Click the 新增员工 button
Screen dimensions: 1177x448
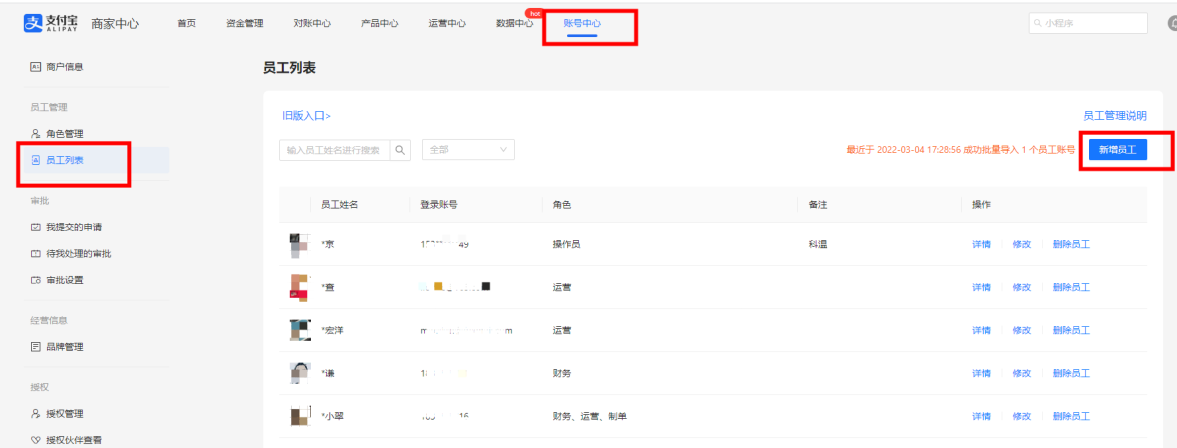(1118, 149)
